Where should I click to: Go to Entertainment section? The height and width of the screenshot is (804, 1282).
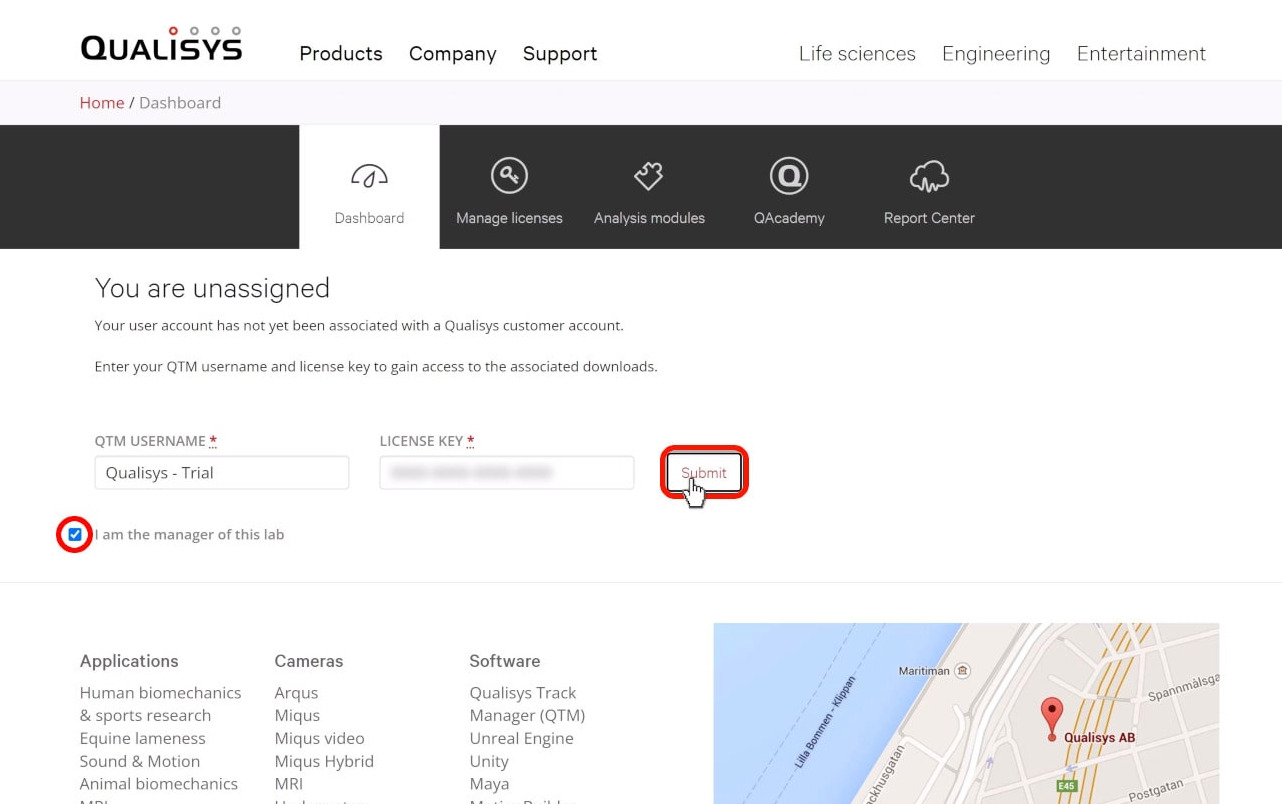[1141, 54]
